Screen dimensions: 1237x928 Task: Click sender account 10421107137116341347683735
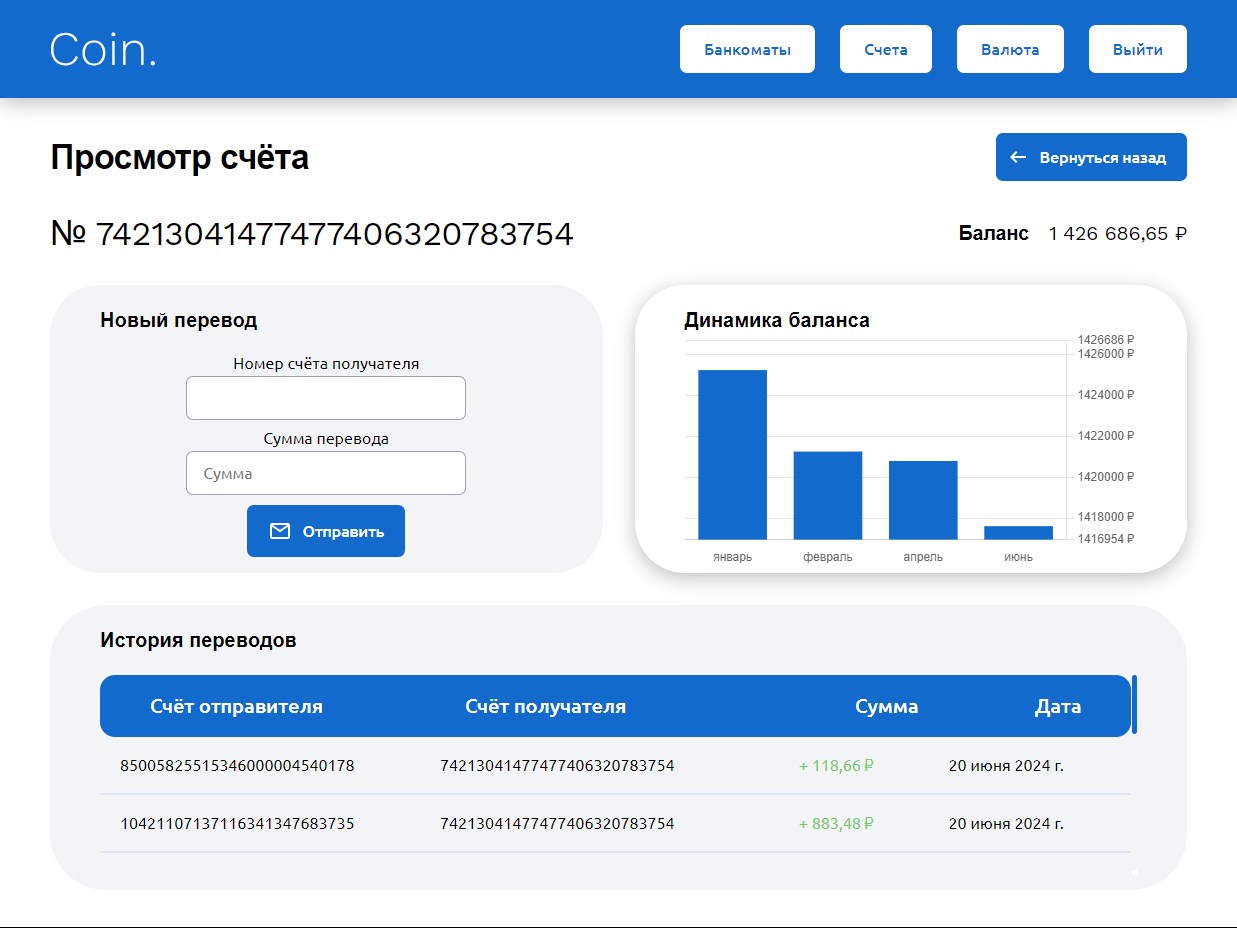point(237,824)
